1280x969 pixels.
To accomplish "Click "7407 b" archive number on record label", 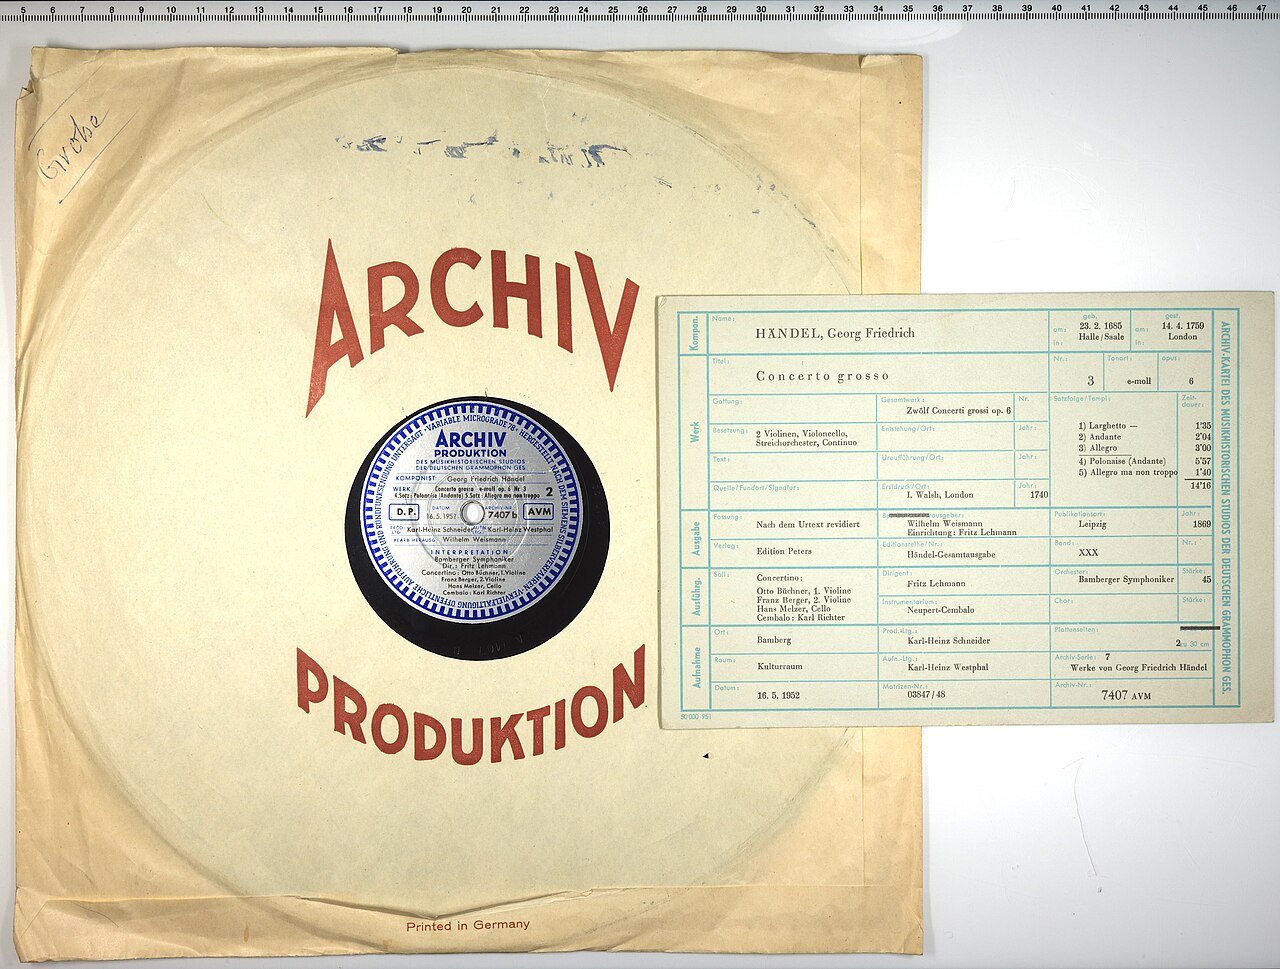I will [502, 515].
